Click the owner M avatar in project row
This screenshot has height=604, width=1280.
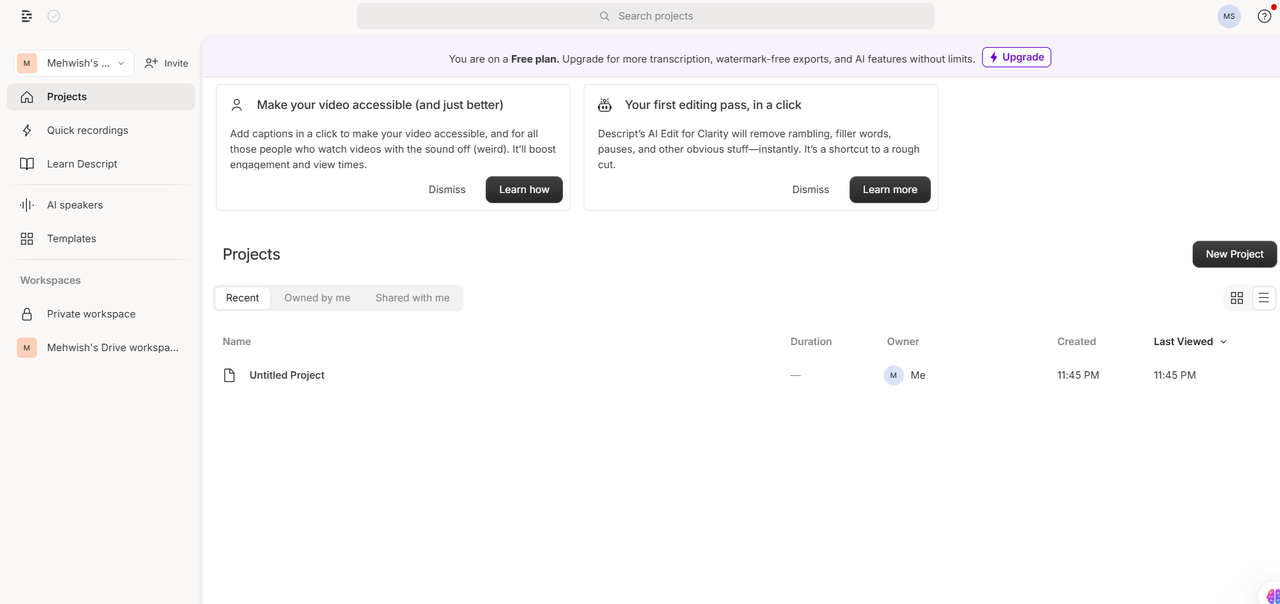click(x=894, y=375)
